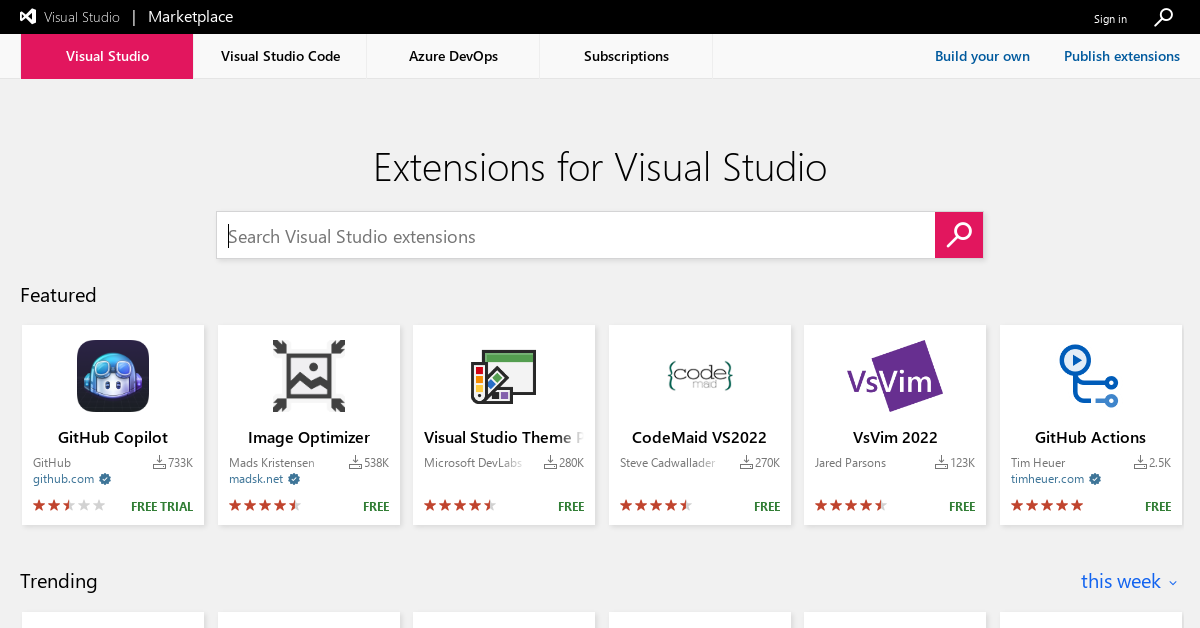Select the Visual Studio Theme Pack icon
The width and height of the screenshot is (1200, 628).
coord(503,376)
